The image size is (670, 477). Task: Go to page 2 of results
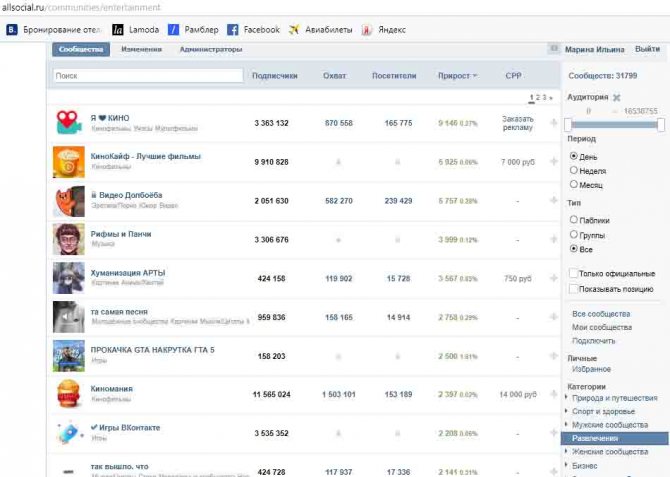click(x=538, y=97)
